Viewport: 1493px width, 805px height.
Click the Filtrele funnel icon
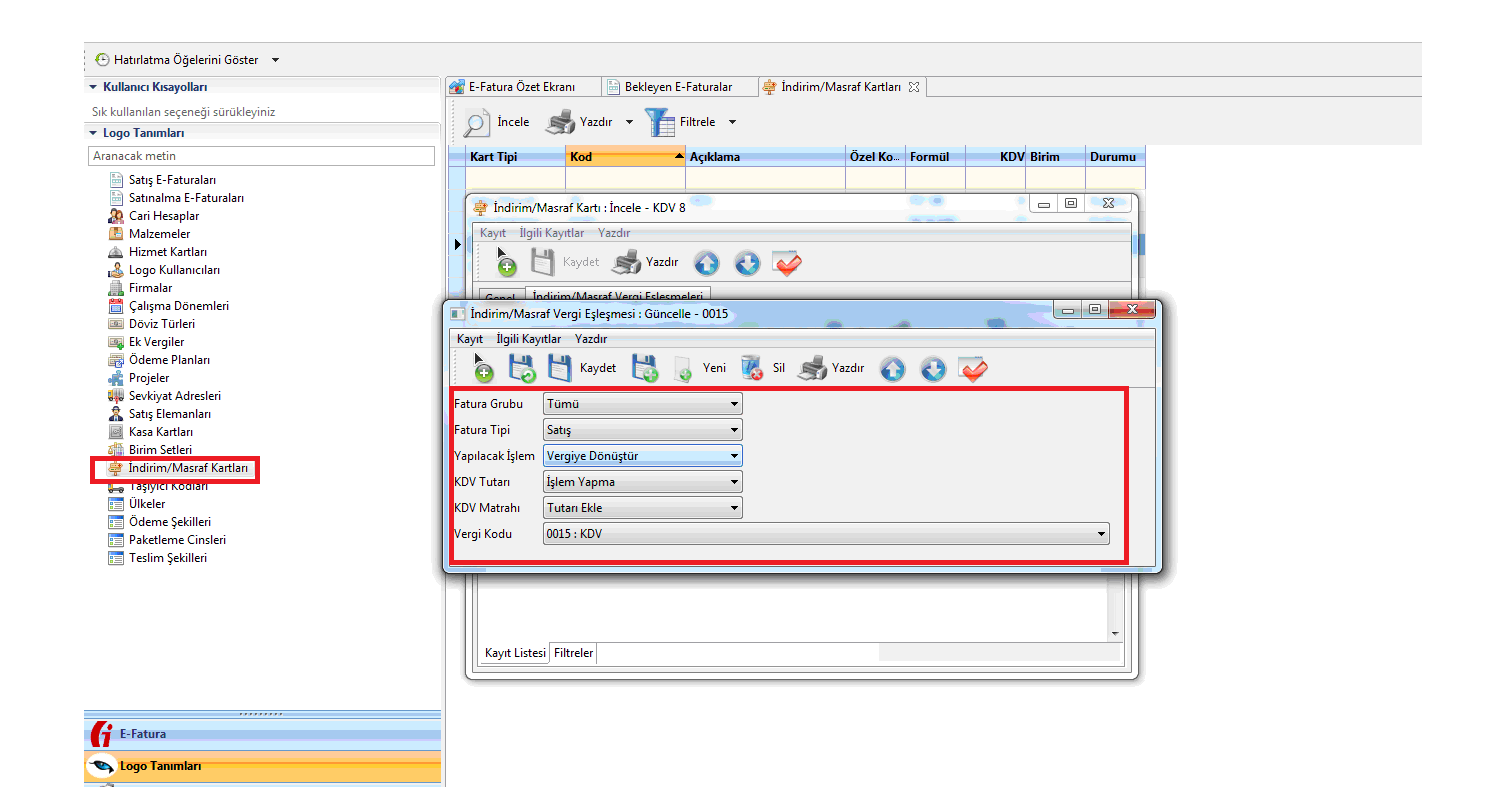click(x=660, y=122)
